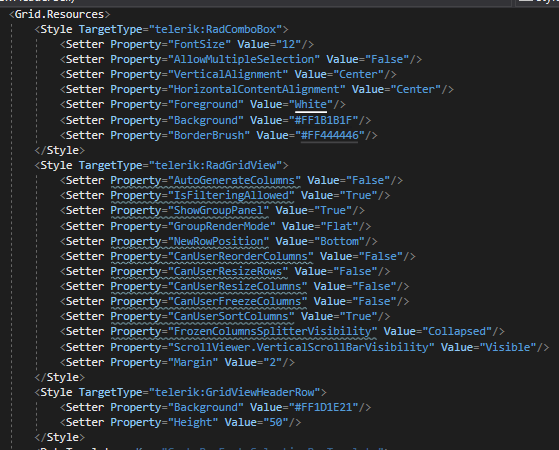Click the Margin property name
Screen dimensions: 559x450
(193, 362)
